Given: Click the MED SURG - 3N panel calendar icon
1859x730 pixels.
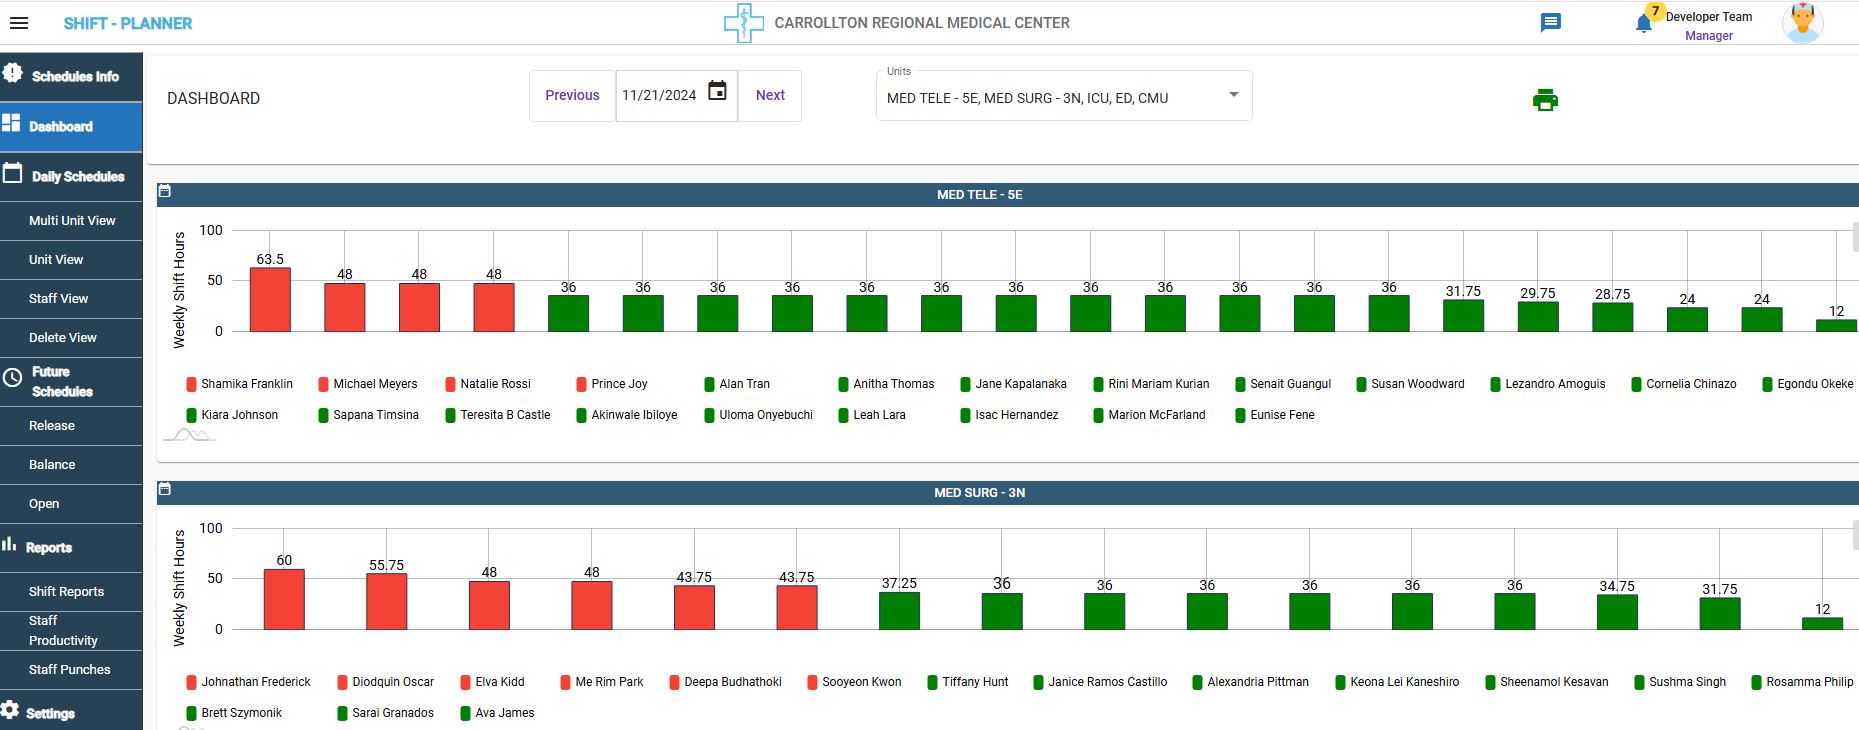Looking at the screenshot, I should [165, 489].
